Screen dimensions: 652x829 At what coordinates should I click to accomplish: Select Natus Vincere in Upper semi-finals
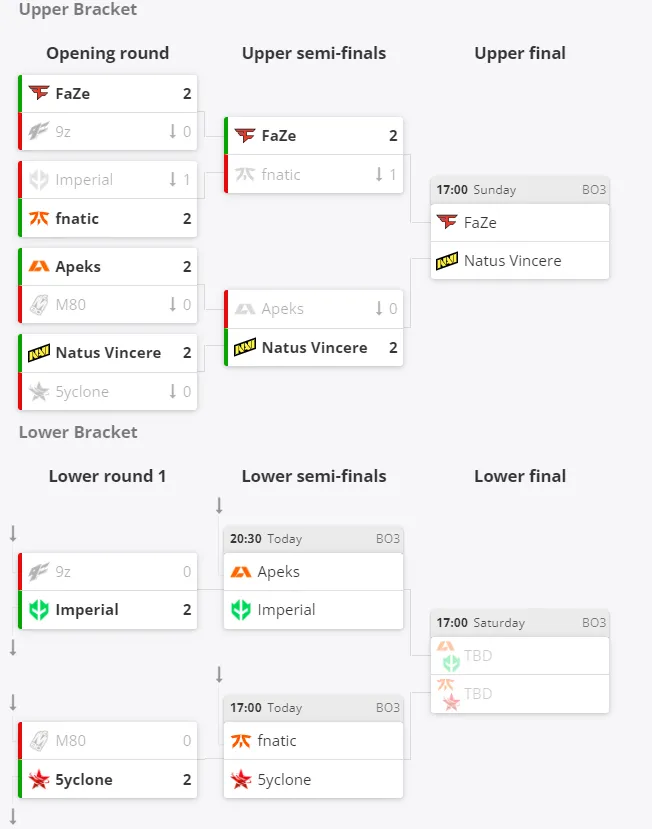(314, 347)
